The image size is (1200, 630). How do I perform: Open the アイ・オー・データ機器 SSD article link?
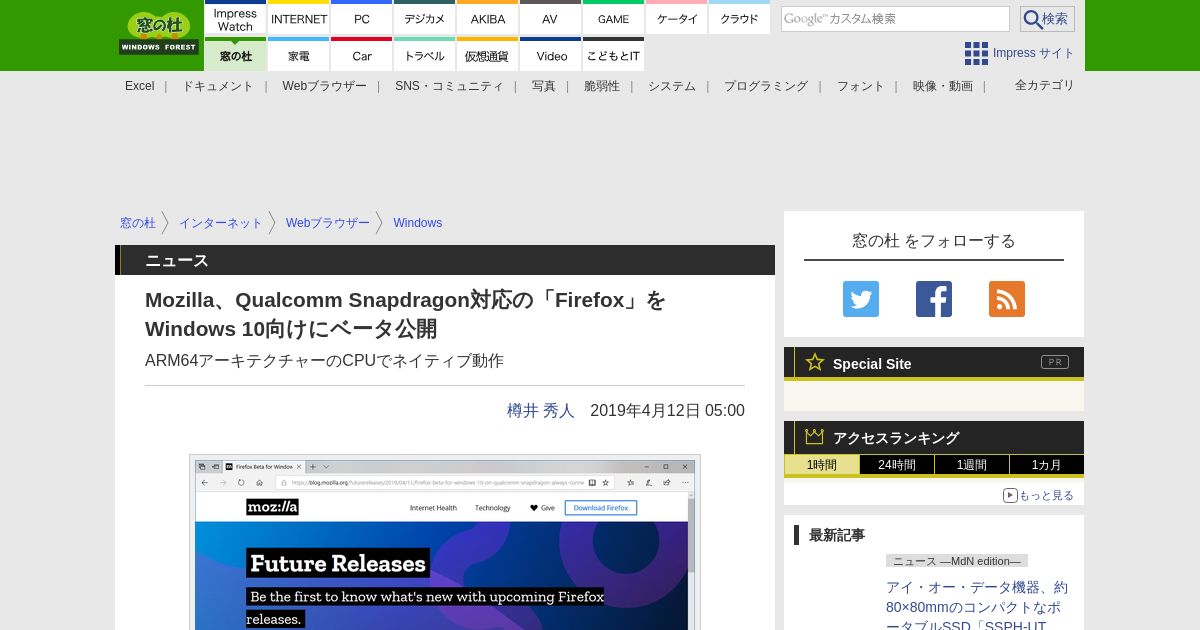977,606
